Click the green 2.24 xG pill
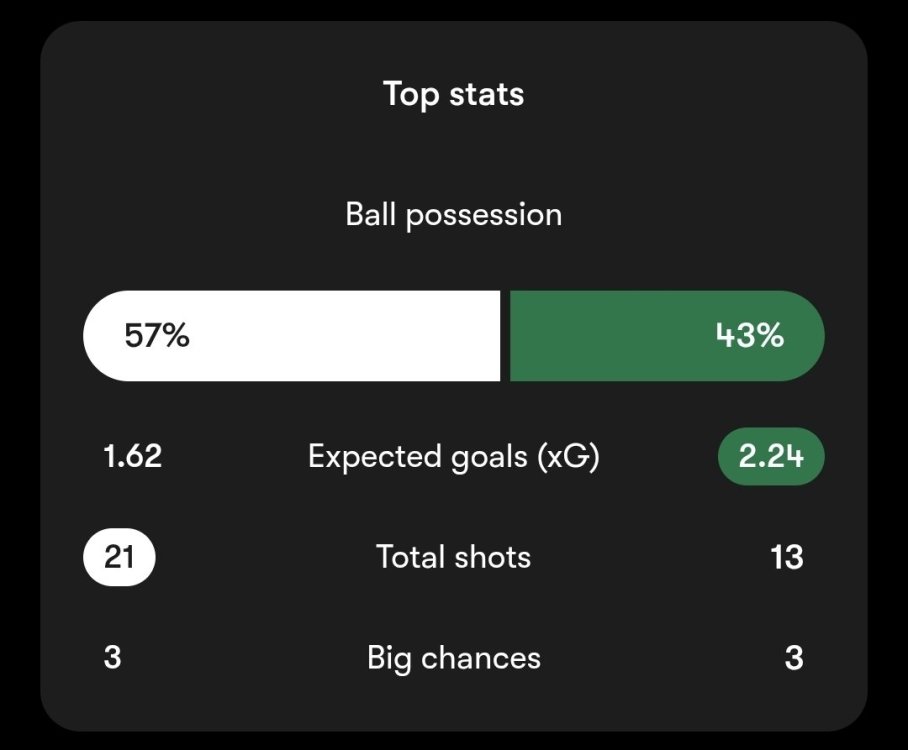908x750 pixels. tap(771, 456)
